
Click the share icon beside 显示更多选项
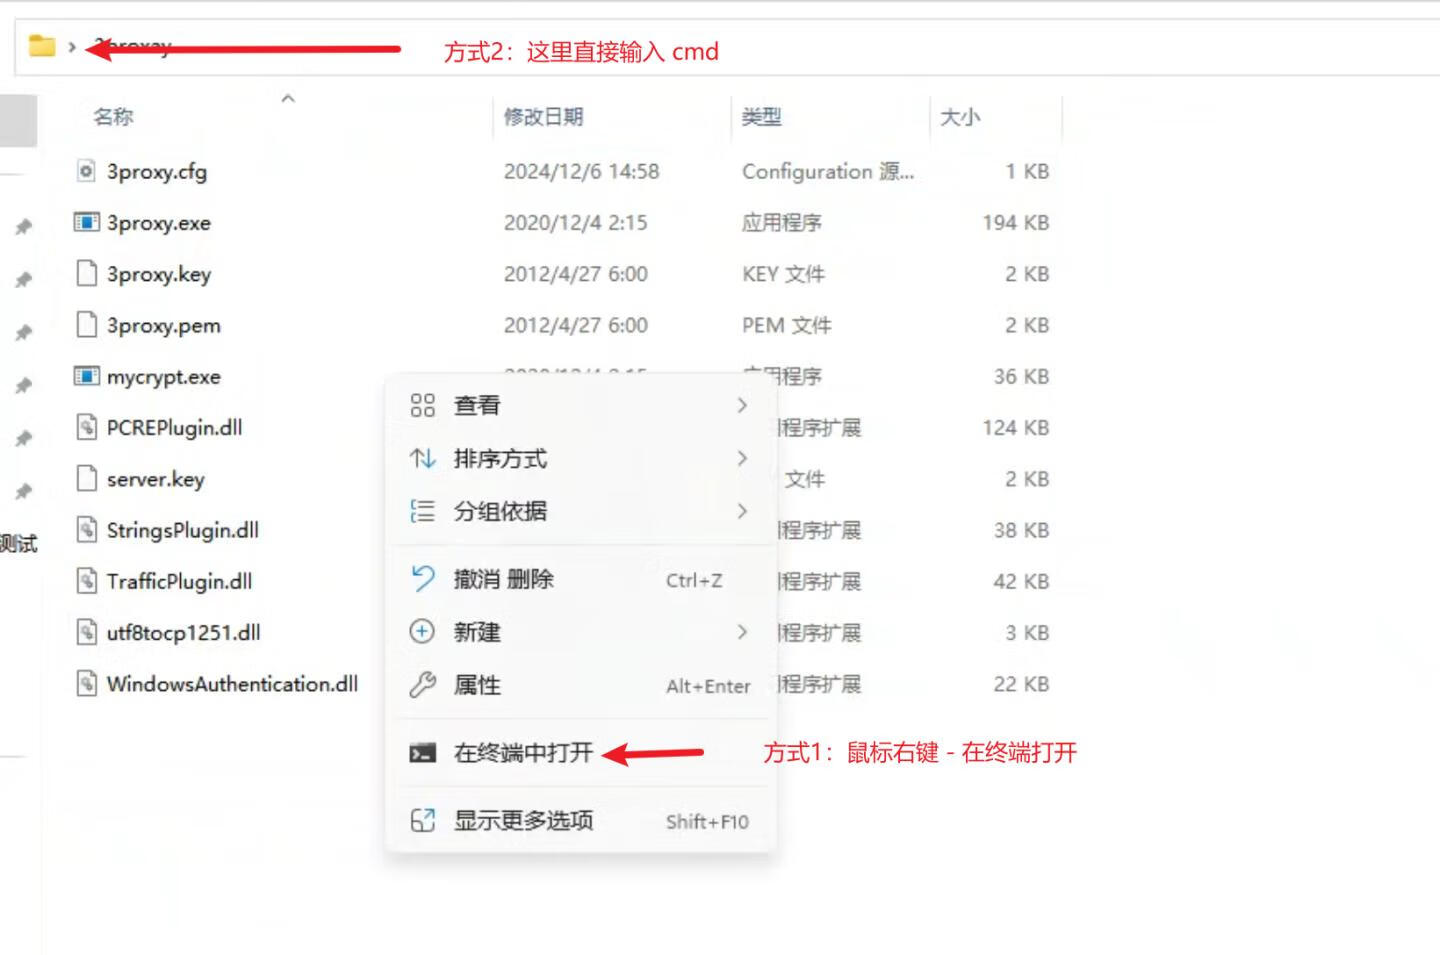(x=423, y=820)
